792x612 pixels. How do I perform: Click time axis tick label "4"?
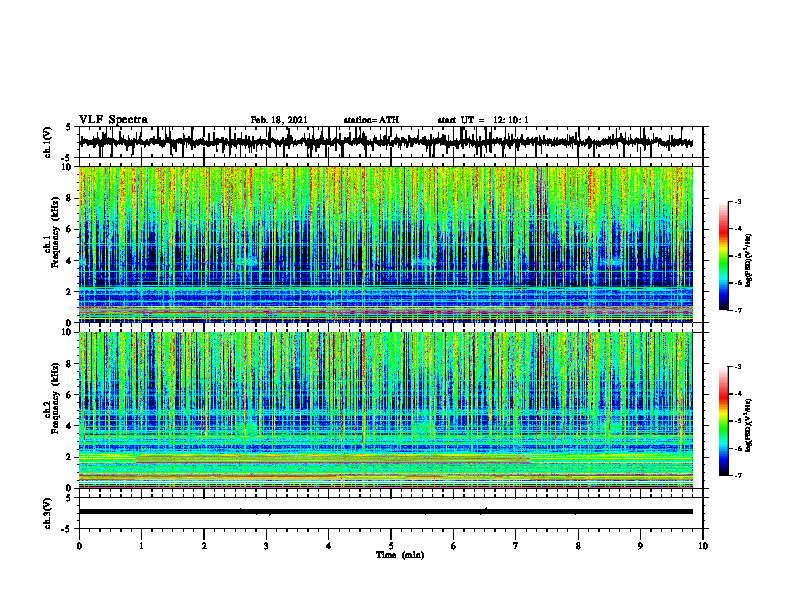329,546
